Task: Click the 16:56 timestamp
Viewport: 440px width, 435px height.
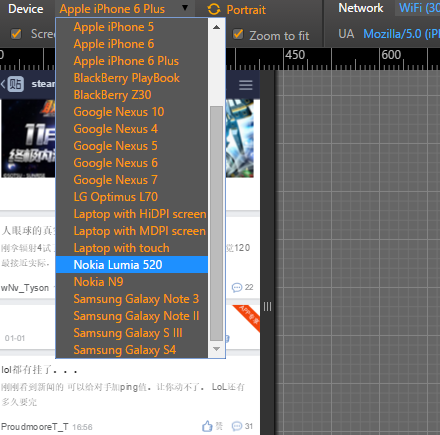Action: (x=82, y=427)
